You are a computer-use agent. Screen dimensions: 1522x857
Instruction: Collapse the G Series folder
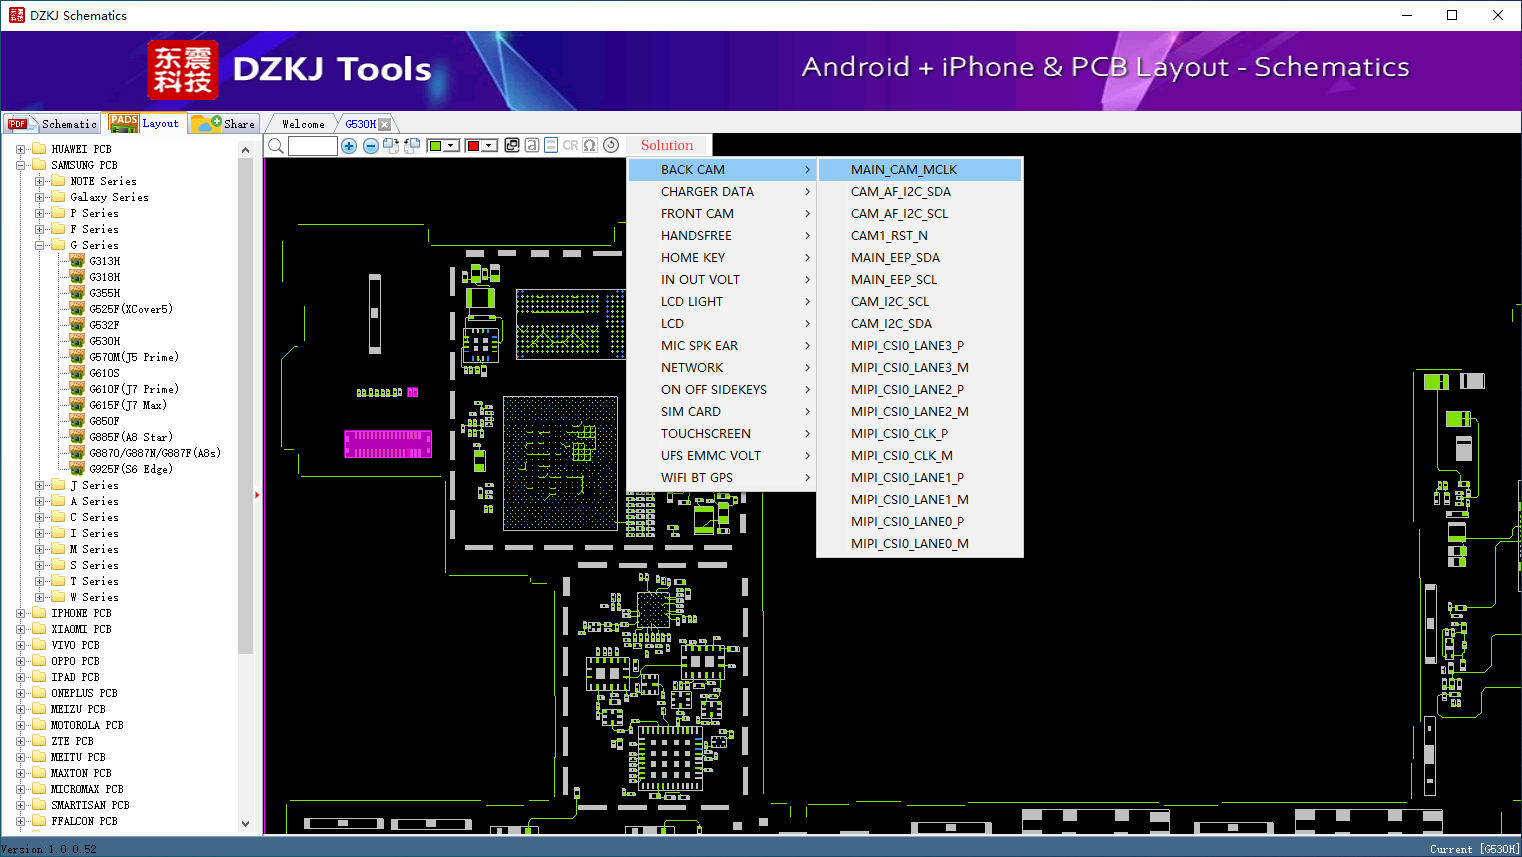[40, 245]
